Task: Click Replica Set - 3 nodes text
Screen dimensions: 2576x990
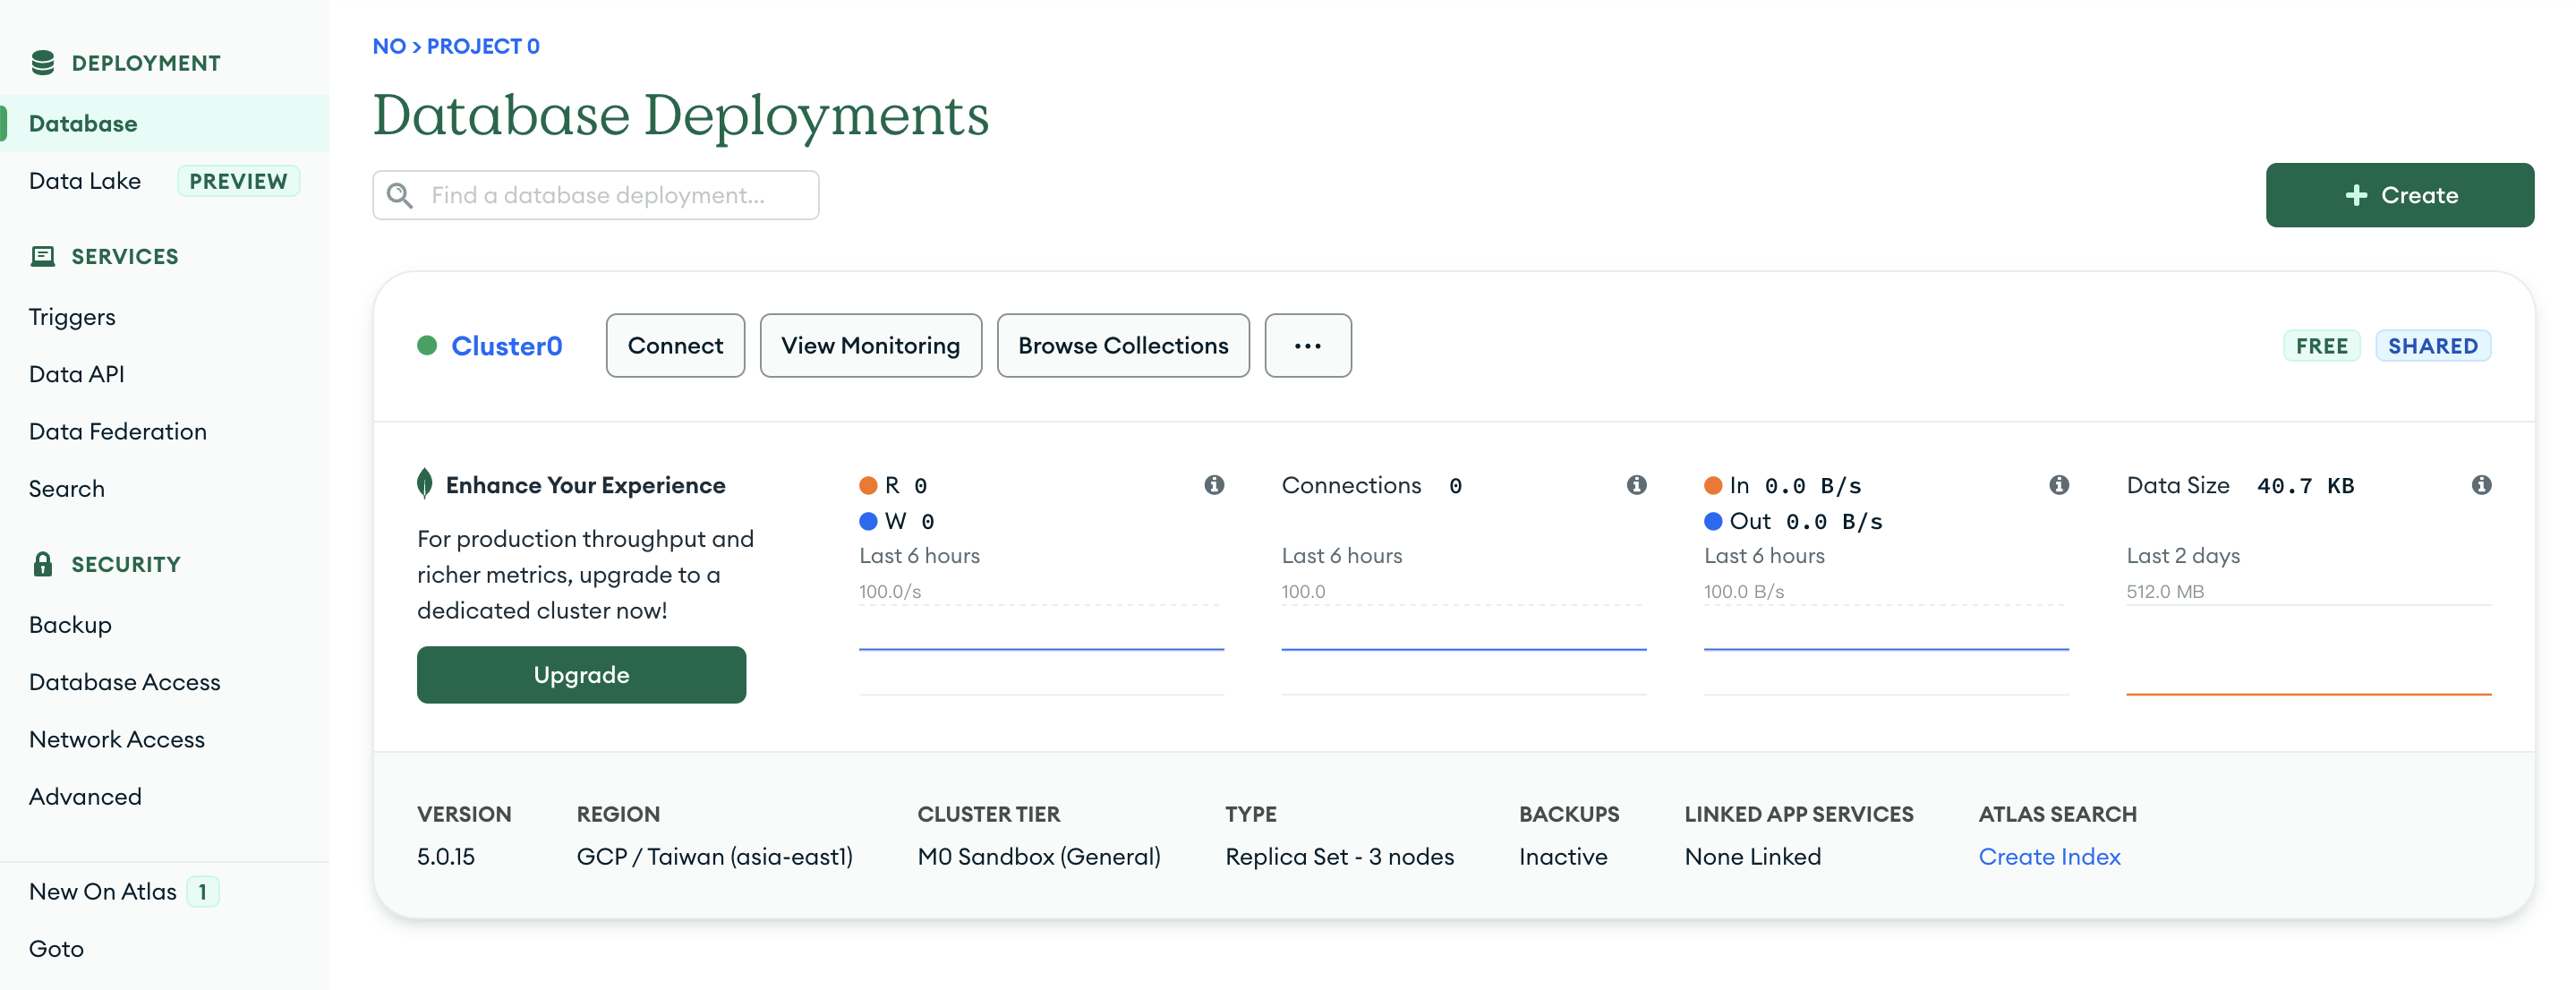Action: pos(1340,857)
